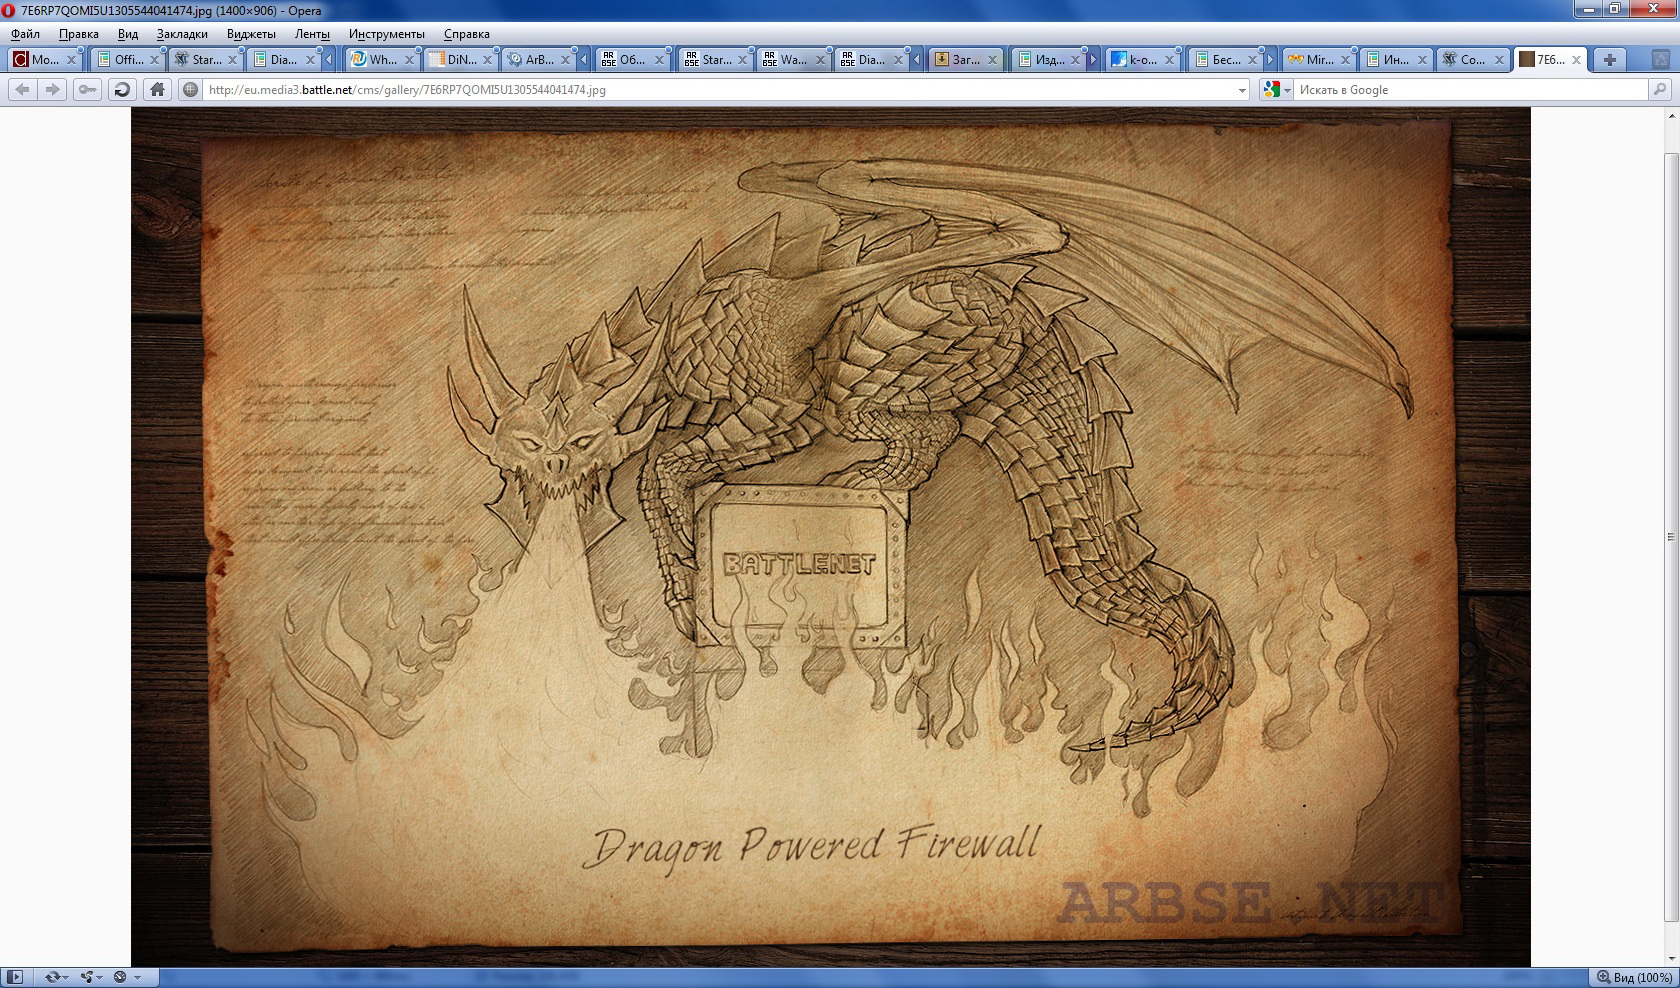Click the address bar URL field
Image resolution: width=1680 pixels, height=988 pixels.
tap(718, 90)
